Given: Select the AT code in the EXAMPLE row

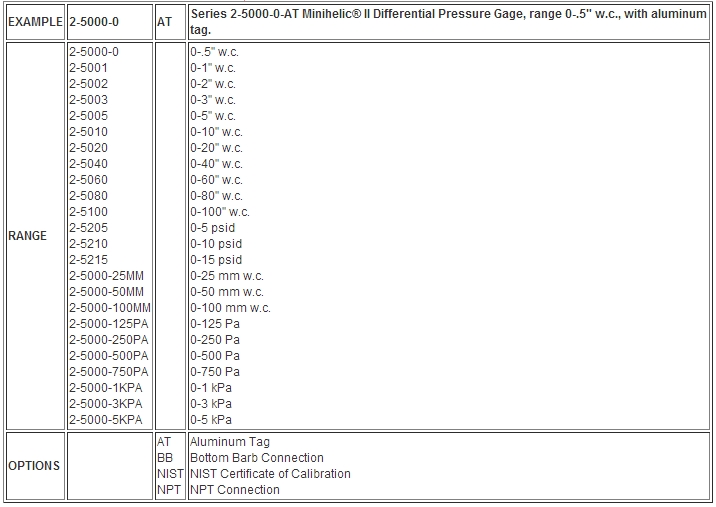Looking at the screenshot, I should click(164, 22).
